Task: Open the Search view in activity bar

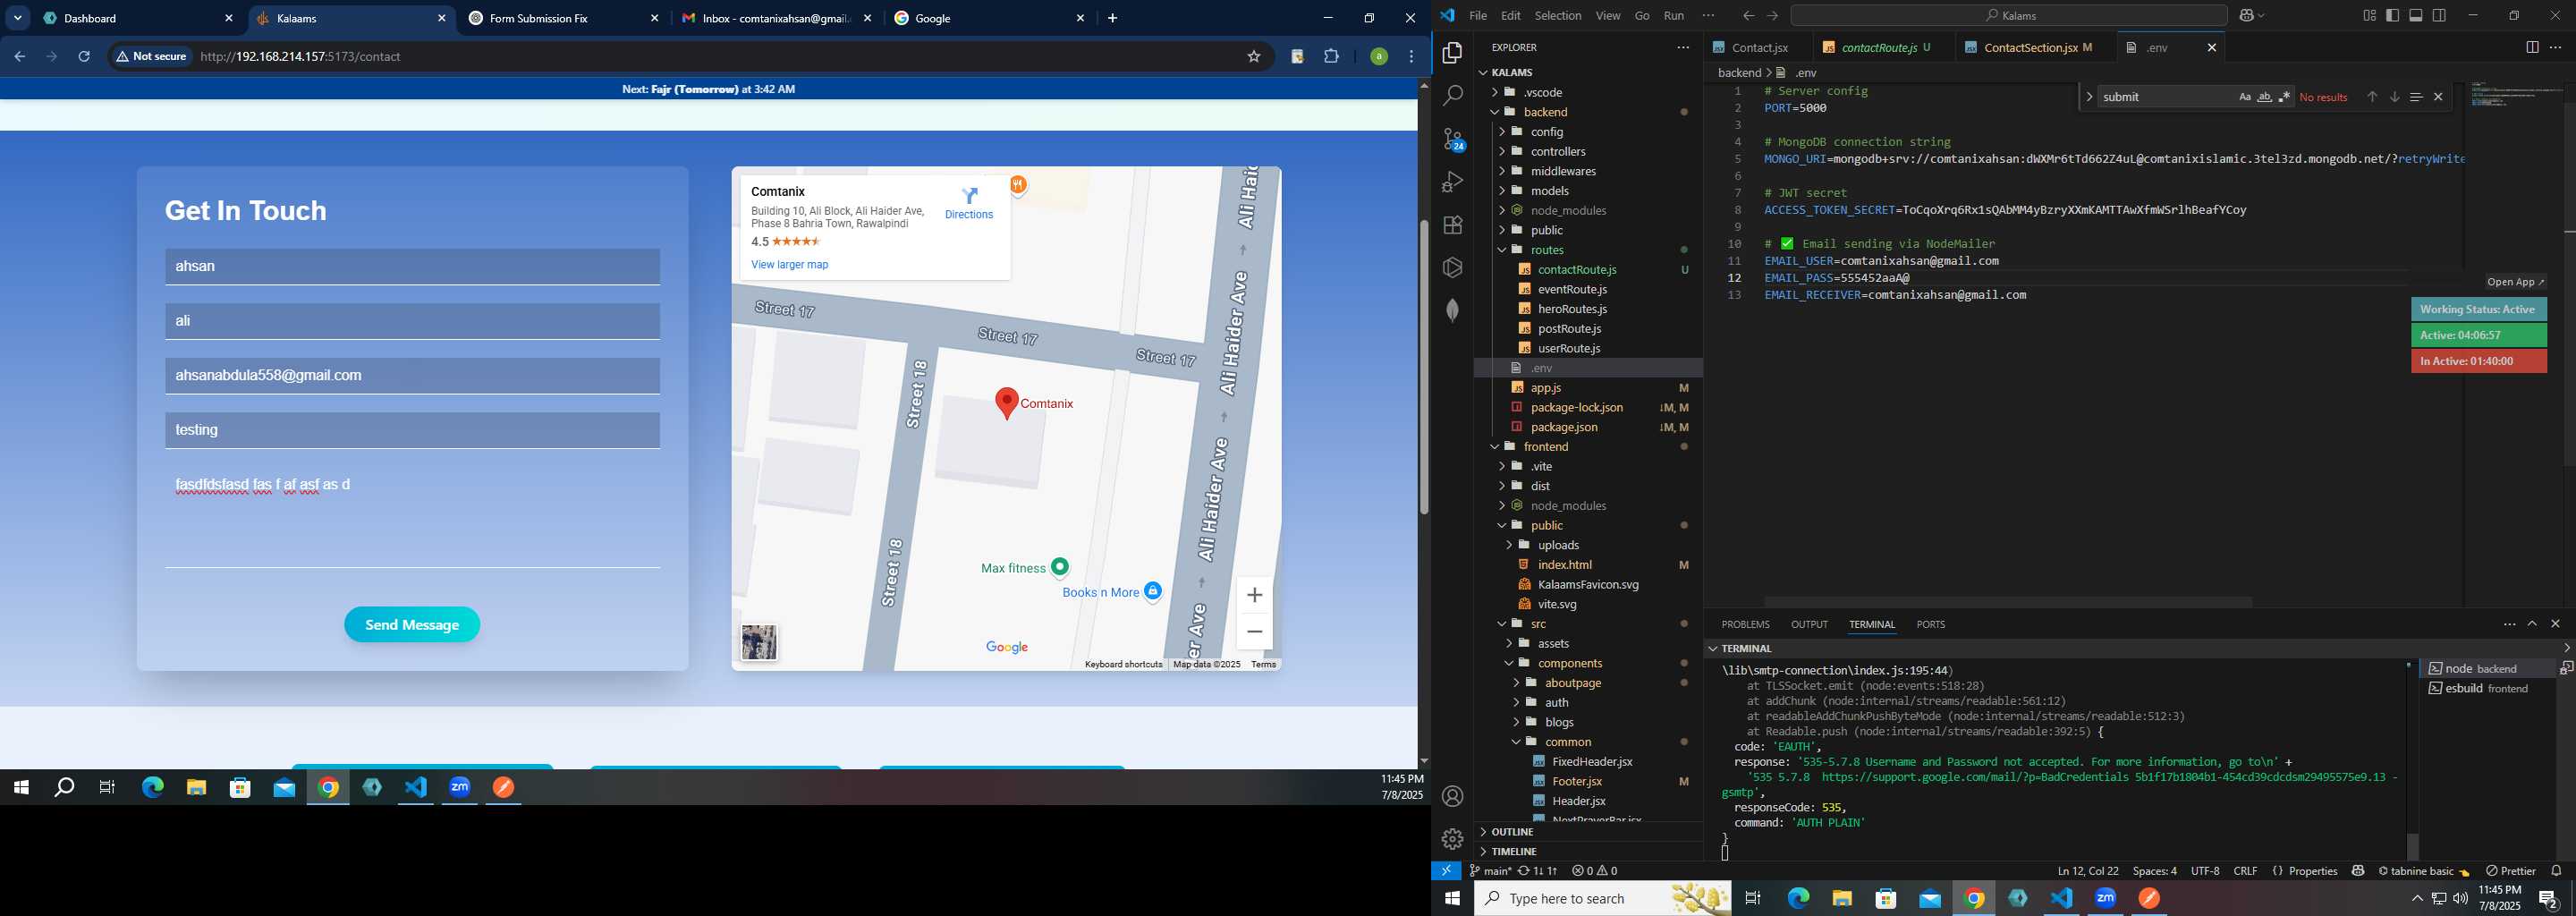Action: point(1452,96)
